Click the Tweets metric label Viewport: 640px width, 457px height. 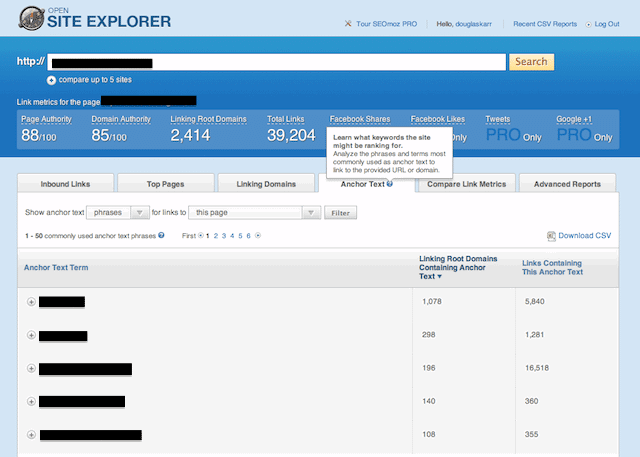(x=498, y=119)
